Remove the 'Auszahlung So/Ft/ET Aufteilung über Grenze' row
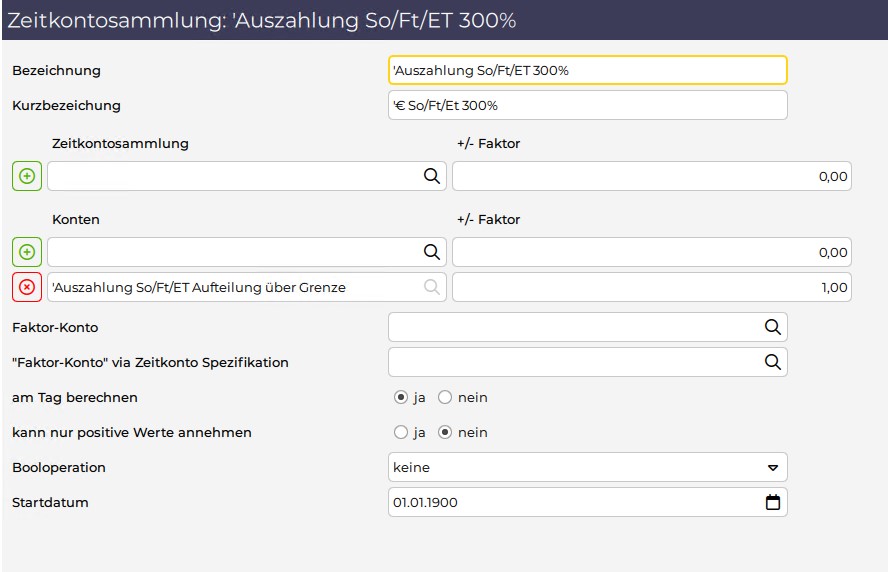The height and width of the screenshot is (572, 888). 27,287
